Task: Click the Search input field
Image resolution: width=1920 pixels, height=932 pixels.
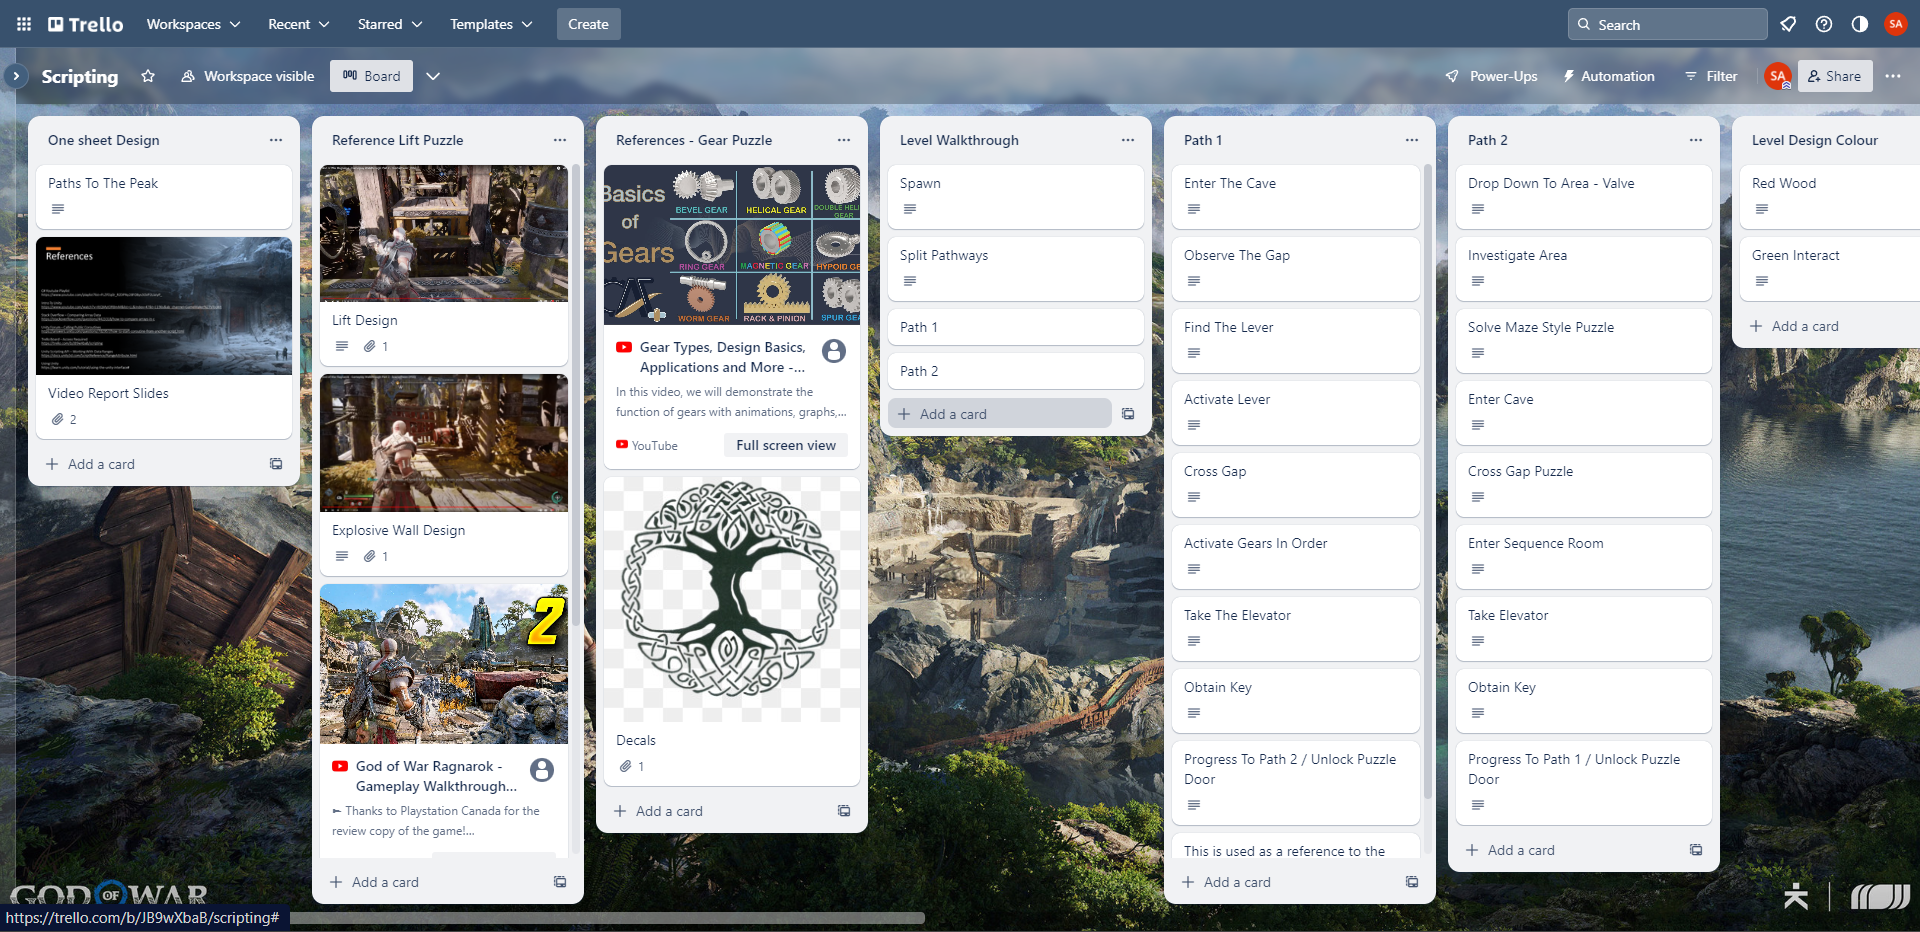Action: pos(1667,24)
